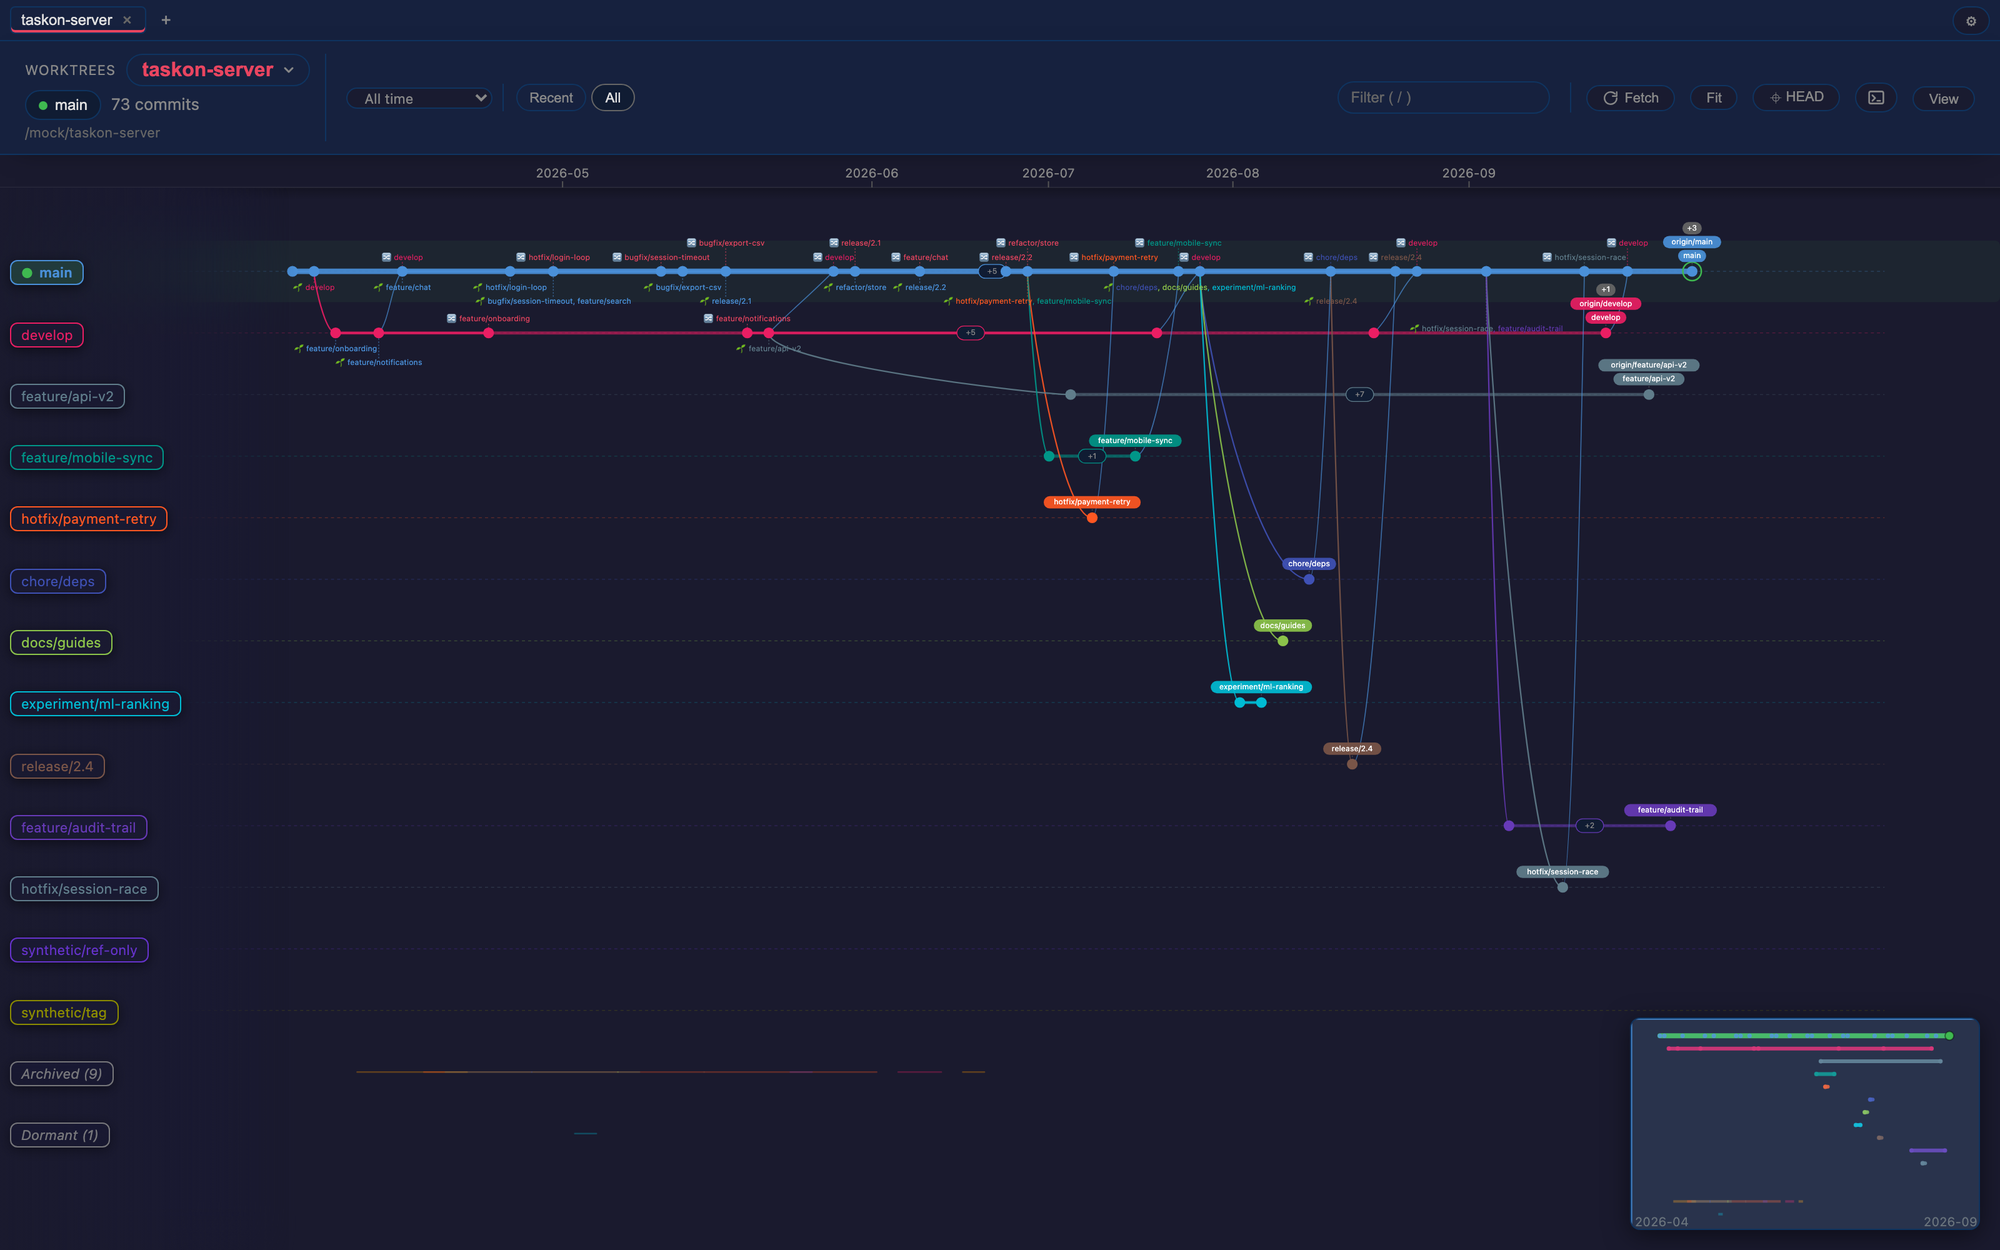Viewport: 2000px width, 1250px height.
Task: Select the All commits filter
Action: (x=613, y=98)
